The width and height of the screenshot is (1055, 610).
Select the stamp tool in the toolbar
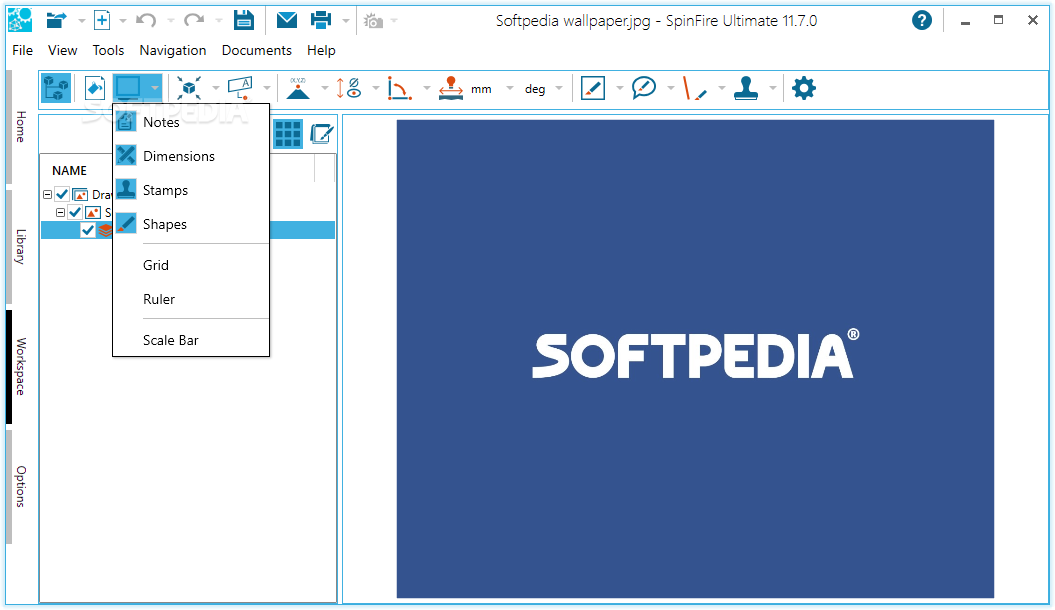745,88
